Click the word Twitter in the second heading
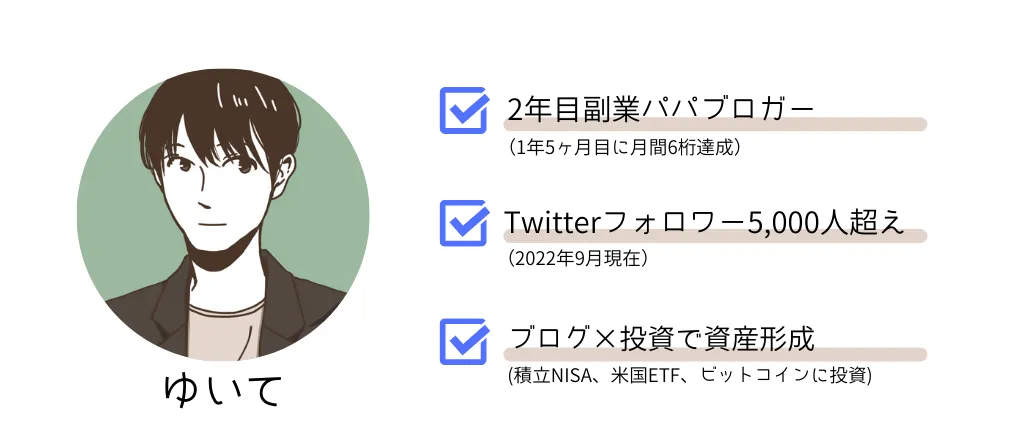1024x430 pixels. point(552,223)
